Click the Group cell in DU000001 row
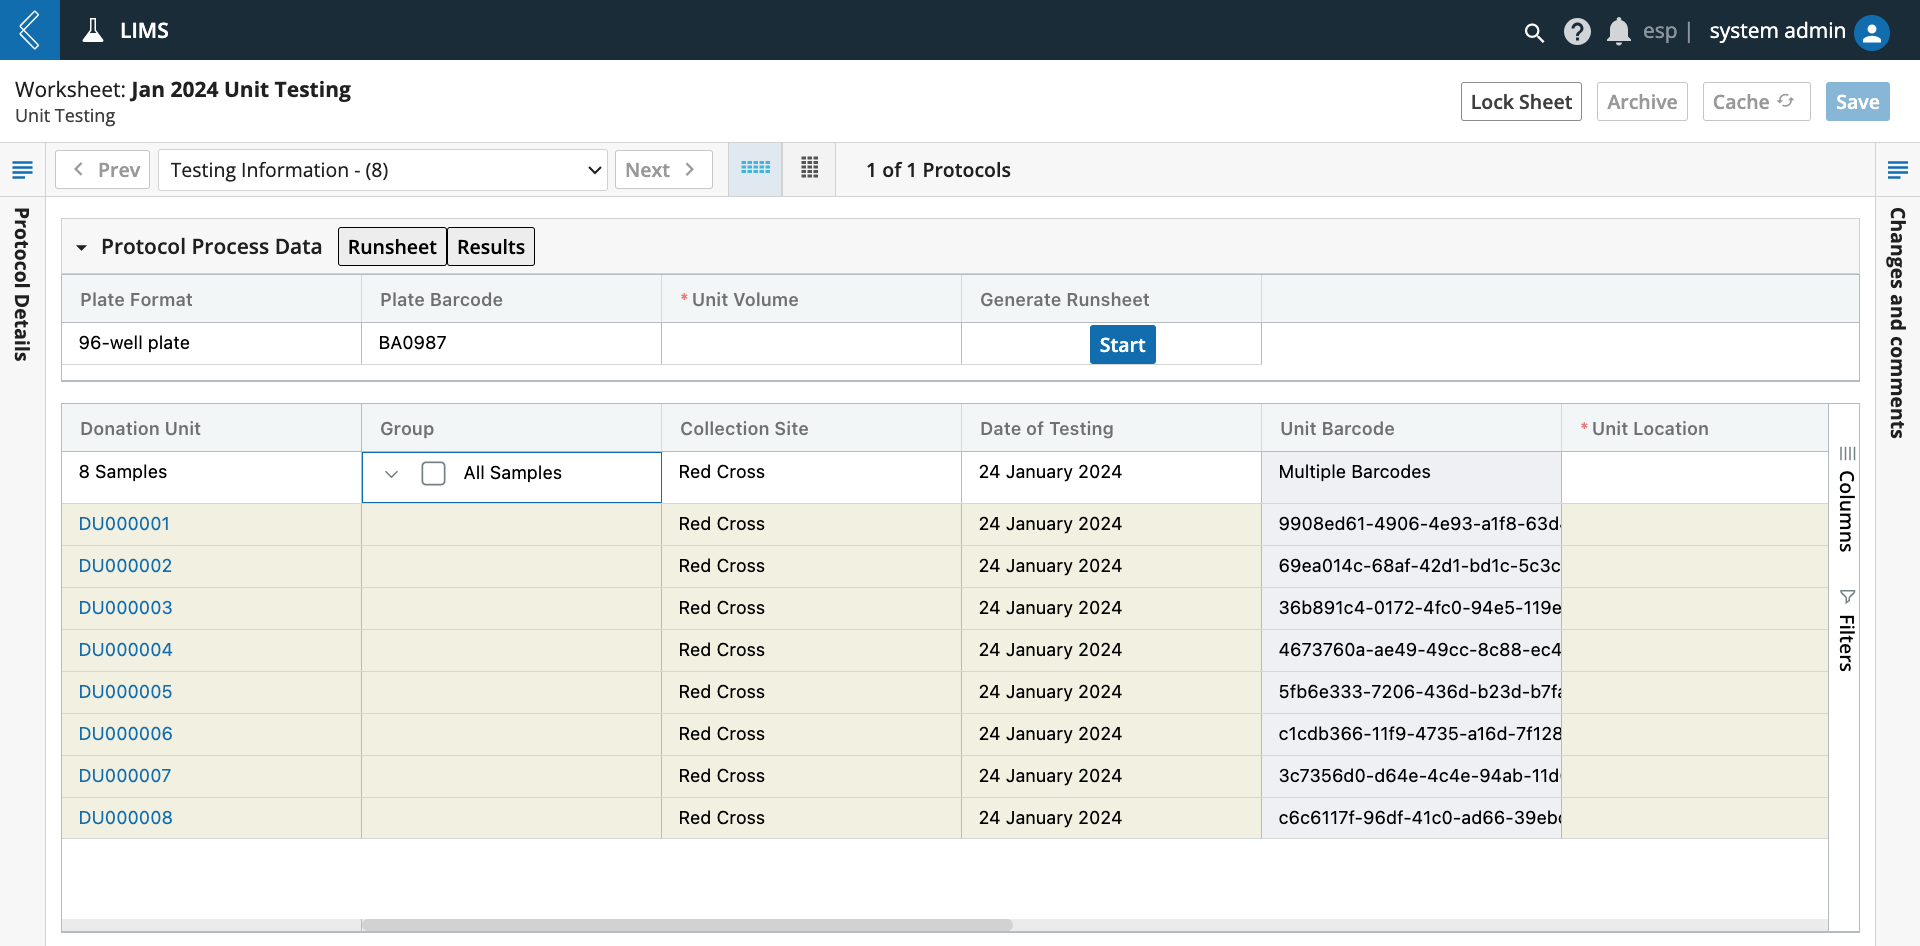1920x946 pixels. pyautogui.click(x=511, y=524)
